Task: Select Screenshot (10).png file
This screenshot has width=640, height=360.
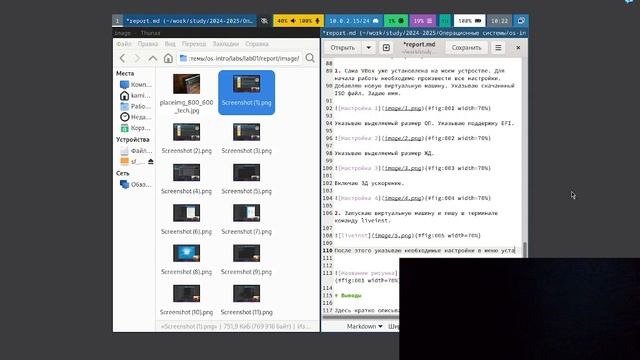Action: click(x=187, y=300)
